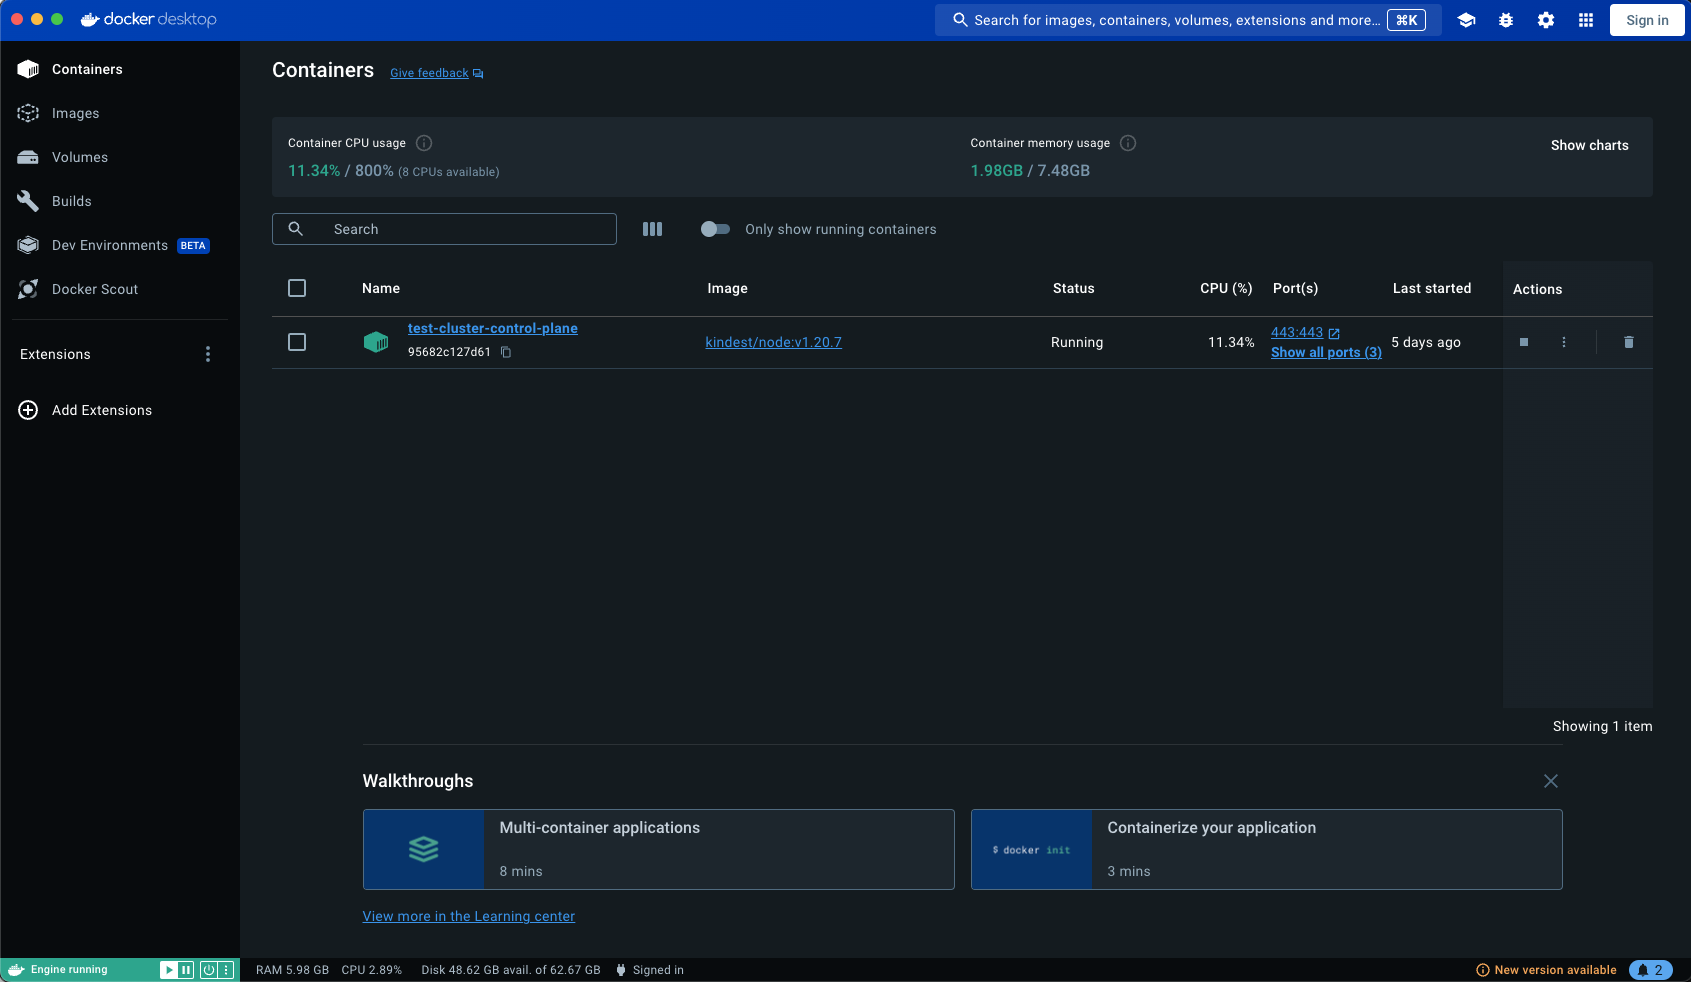Open the Troubleshoot bug icon

(1506, 20)
